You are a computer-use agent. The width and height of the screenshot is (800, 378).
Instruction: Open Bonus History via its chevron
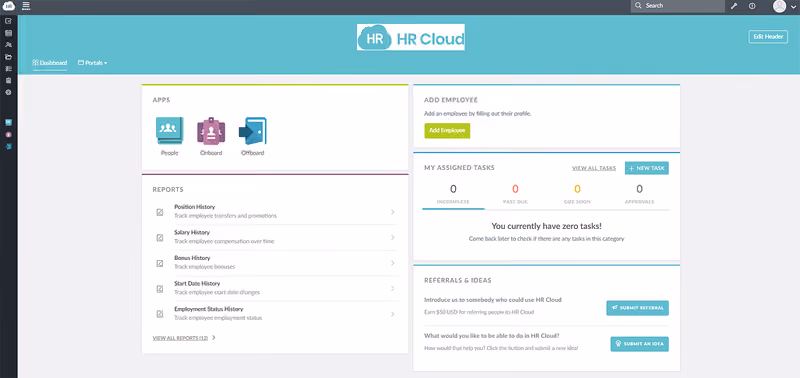coord(392,263)
